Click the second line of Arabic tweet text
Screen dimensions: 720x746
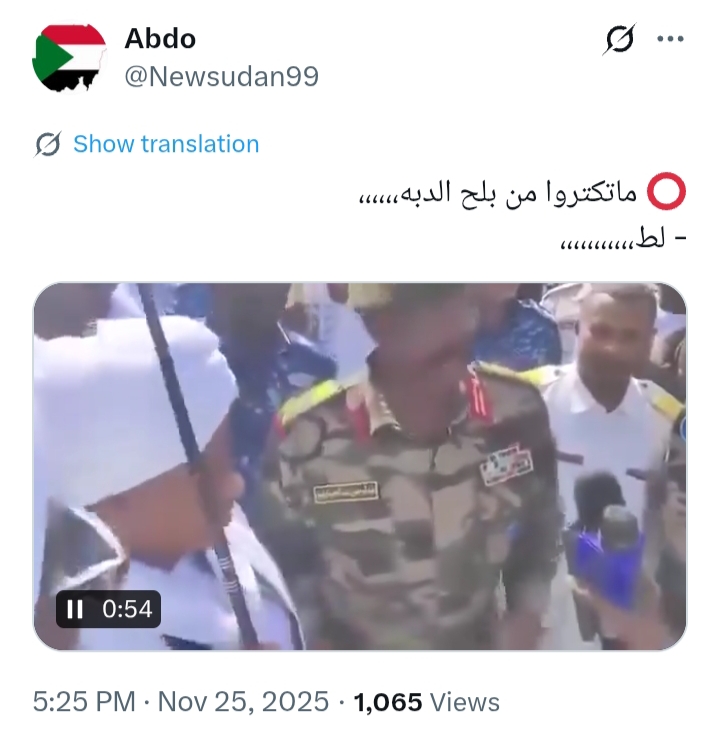[622, 239]
